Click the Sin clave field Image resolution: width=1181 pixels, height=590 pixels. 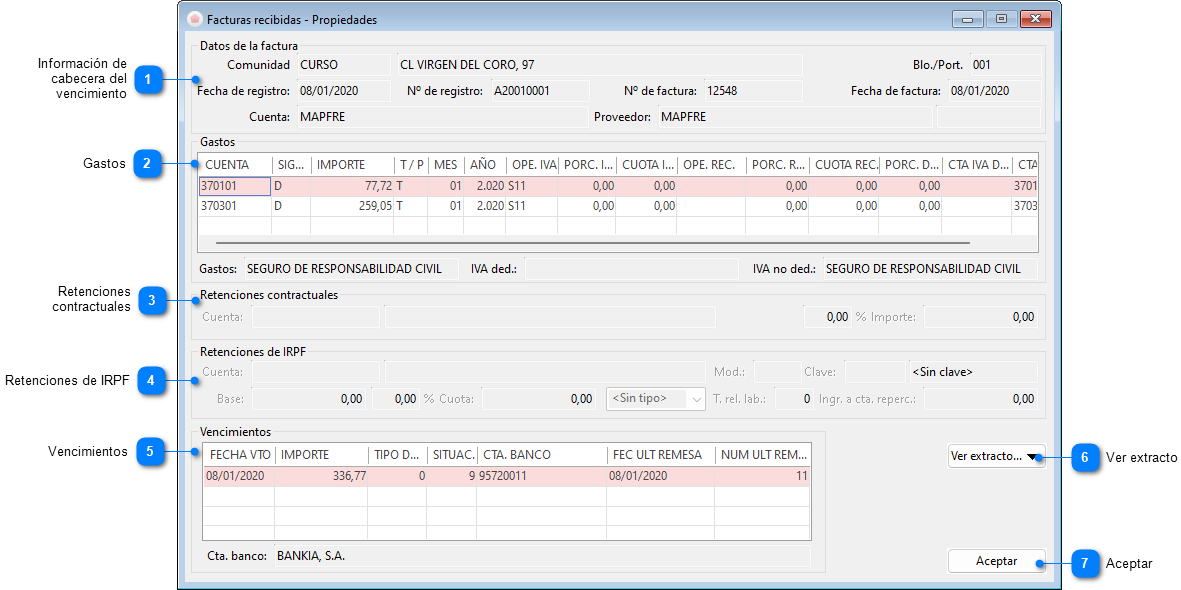pos(973,372)
